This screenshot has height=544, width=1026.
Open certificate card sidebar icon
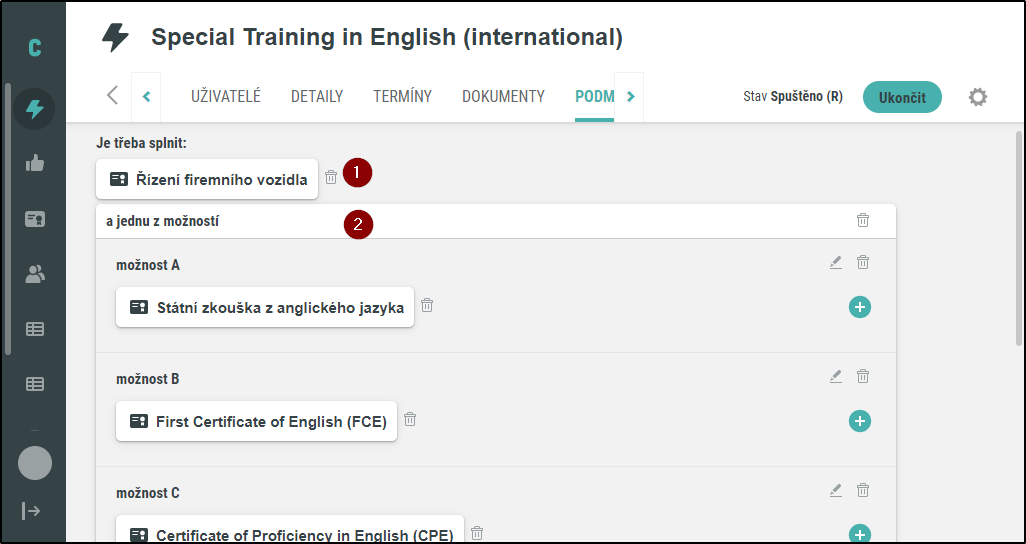(35, 219)
